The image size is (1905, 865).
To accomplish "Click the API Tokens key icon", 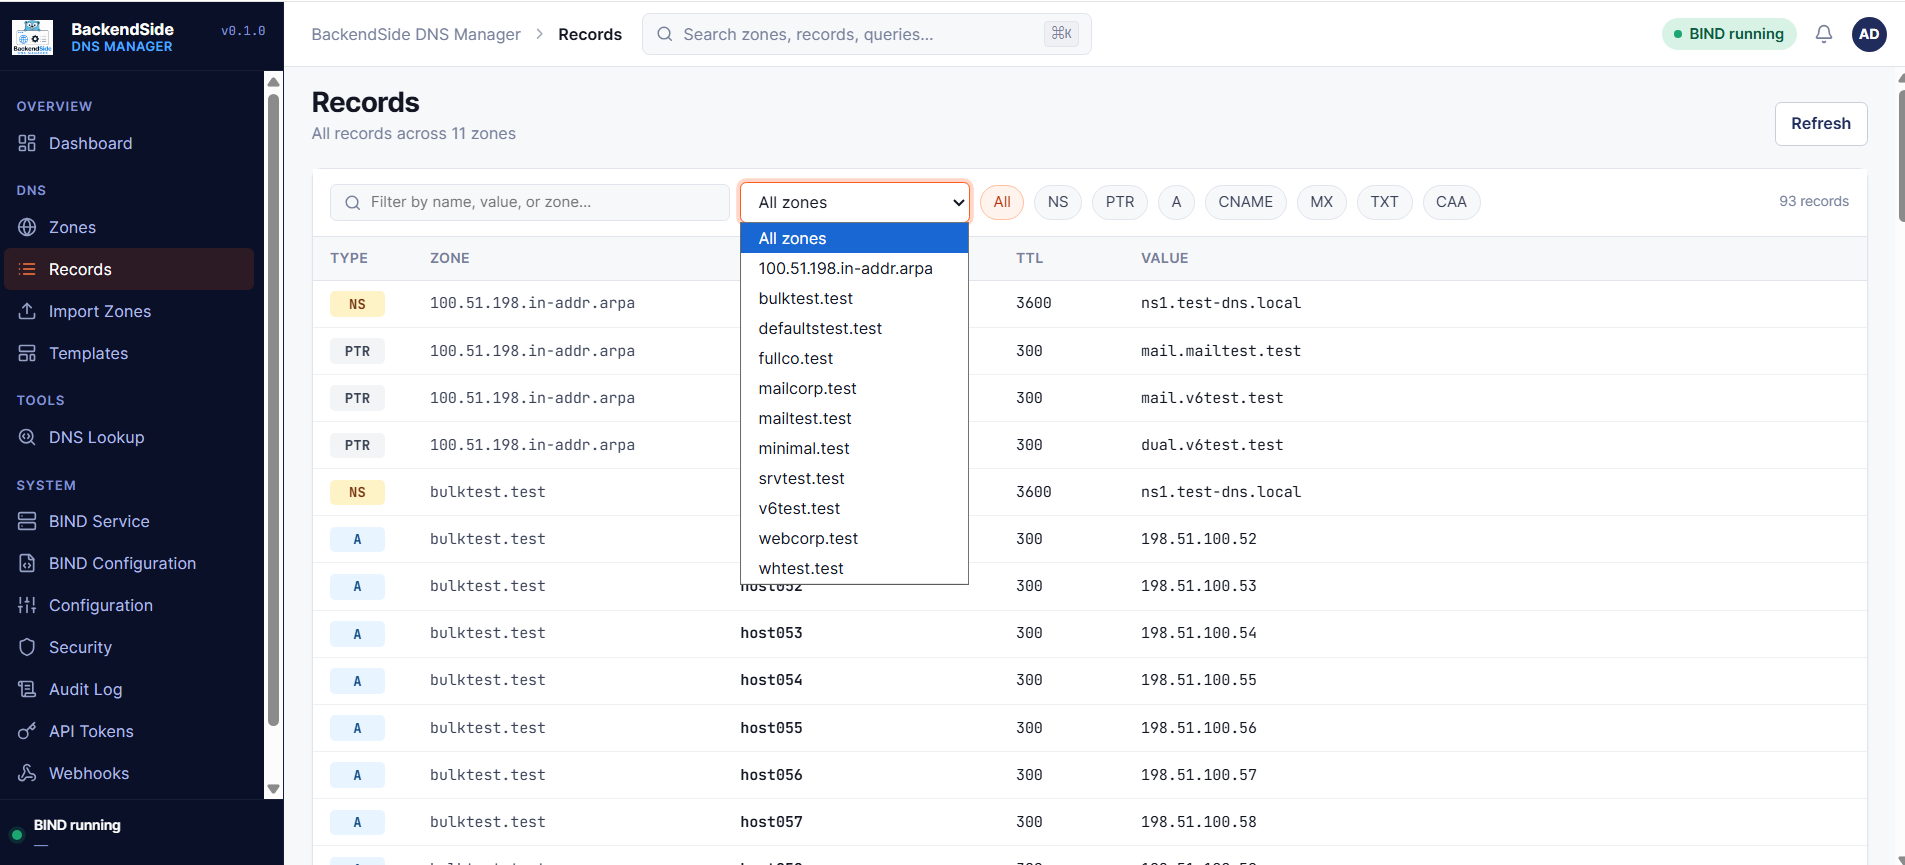I will coord(27,731).
